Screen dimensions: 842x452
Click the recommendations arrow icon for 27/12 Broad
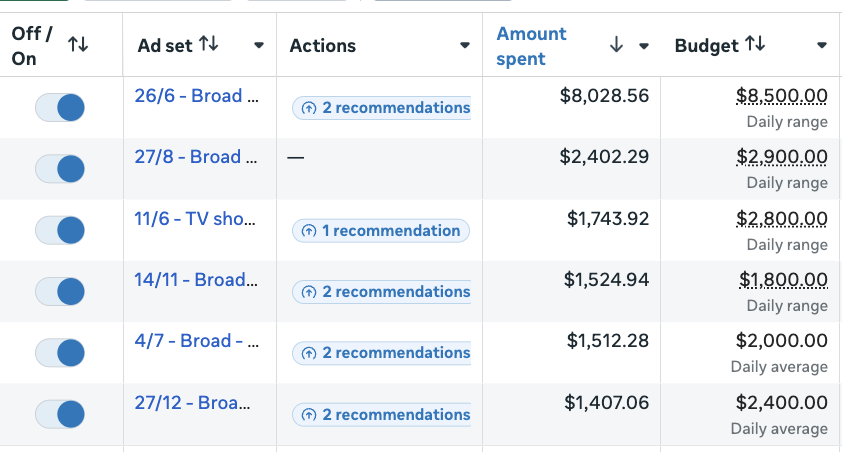coord(309,414)
